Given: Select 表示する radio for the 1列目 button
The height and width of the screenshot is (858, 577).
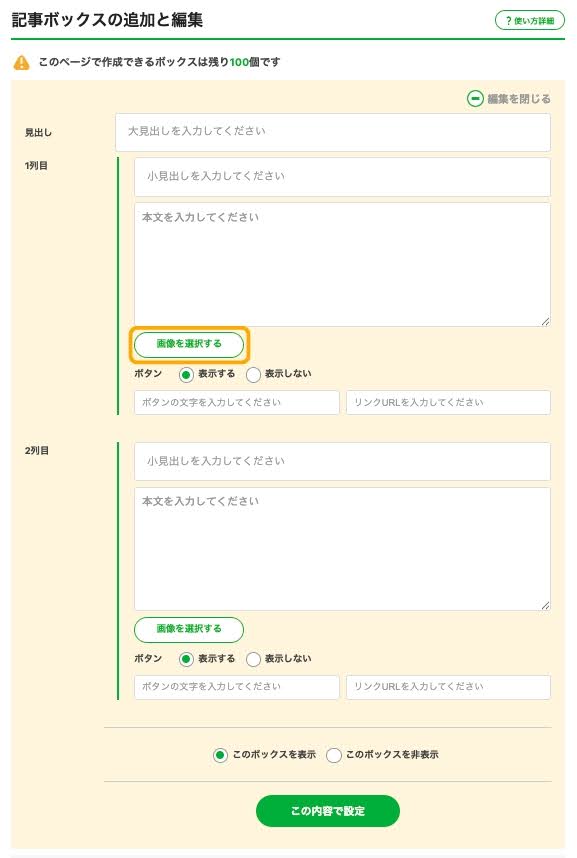Looking at the screenshot, I should (186, 375).
